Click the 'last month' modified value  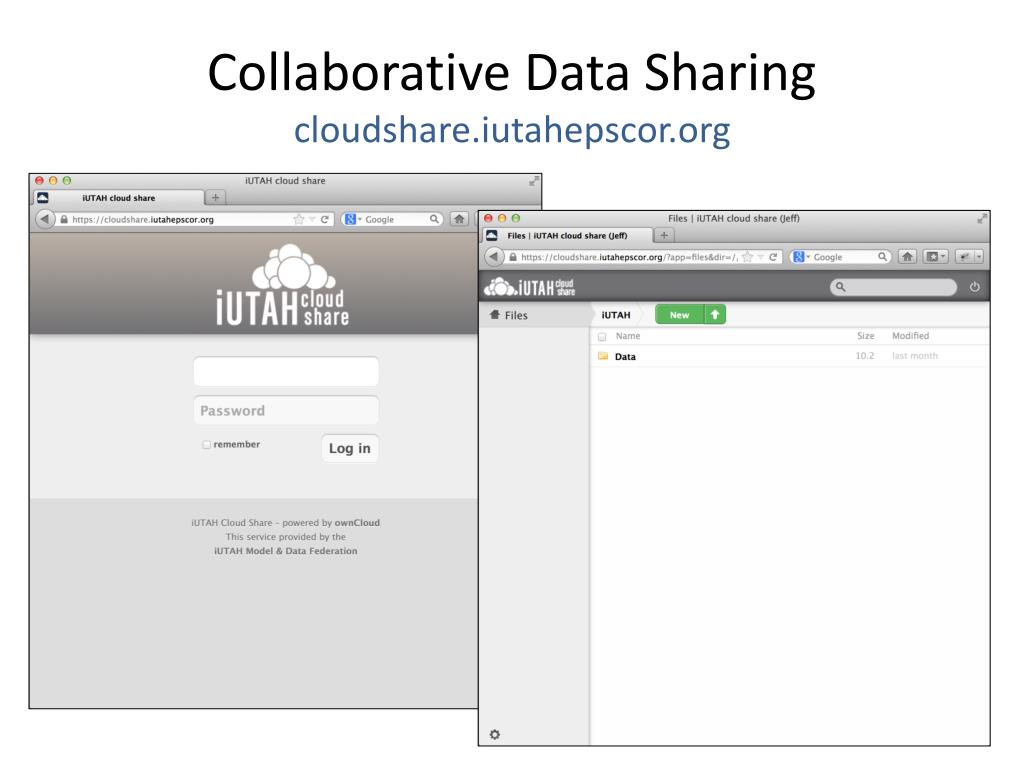tap(914, 356)
